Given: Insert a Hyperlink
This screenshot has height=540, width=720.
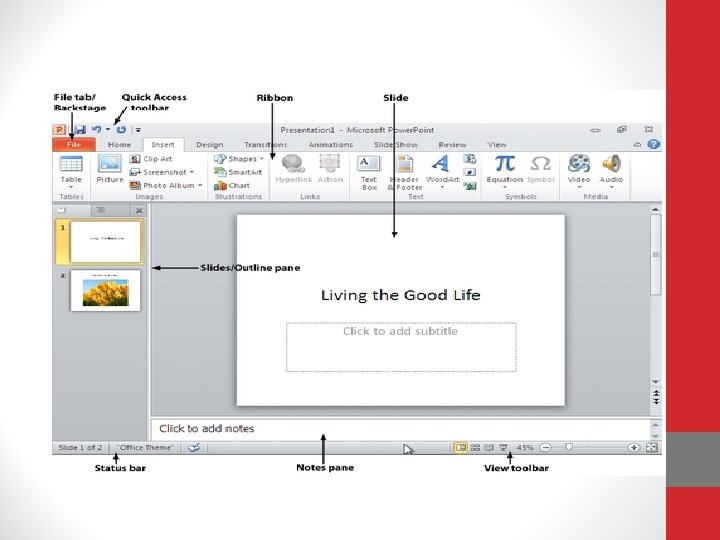Looking at the screenshot, I should point(293,169).
